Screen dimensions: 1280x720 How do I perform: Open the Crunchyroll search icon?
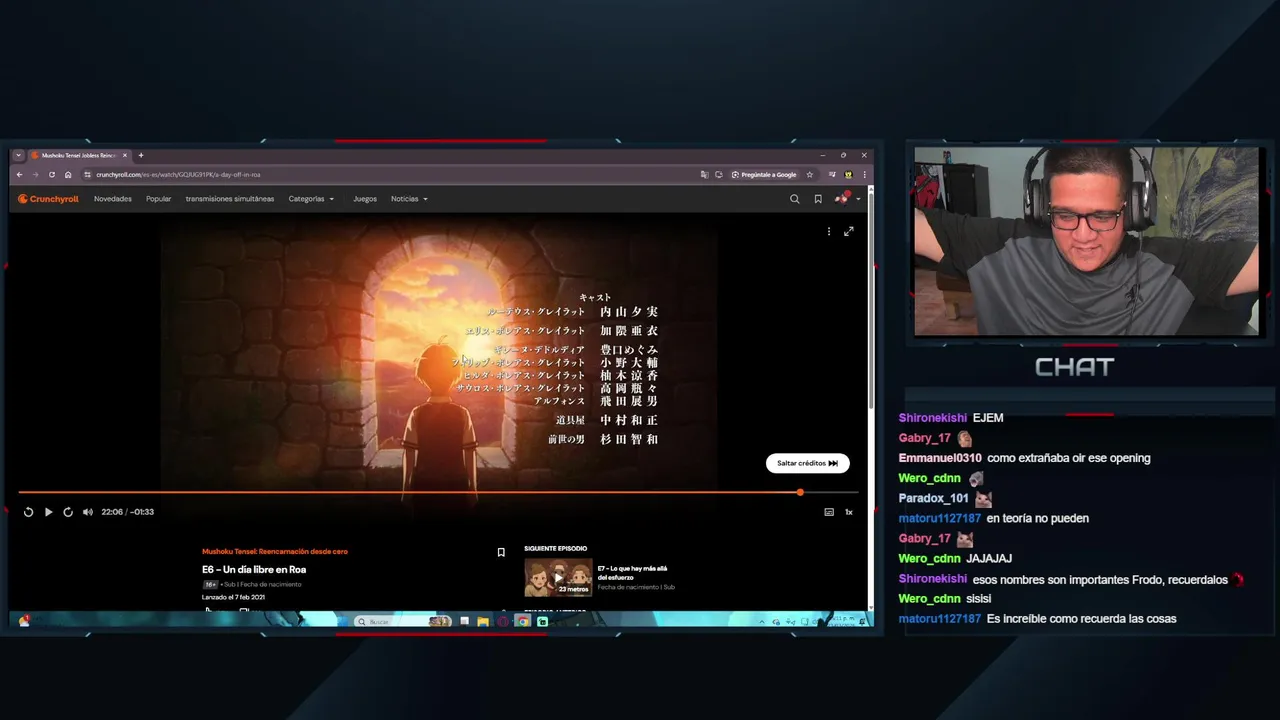tap(795, 199)
